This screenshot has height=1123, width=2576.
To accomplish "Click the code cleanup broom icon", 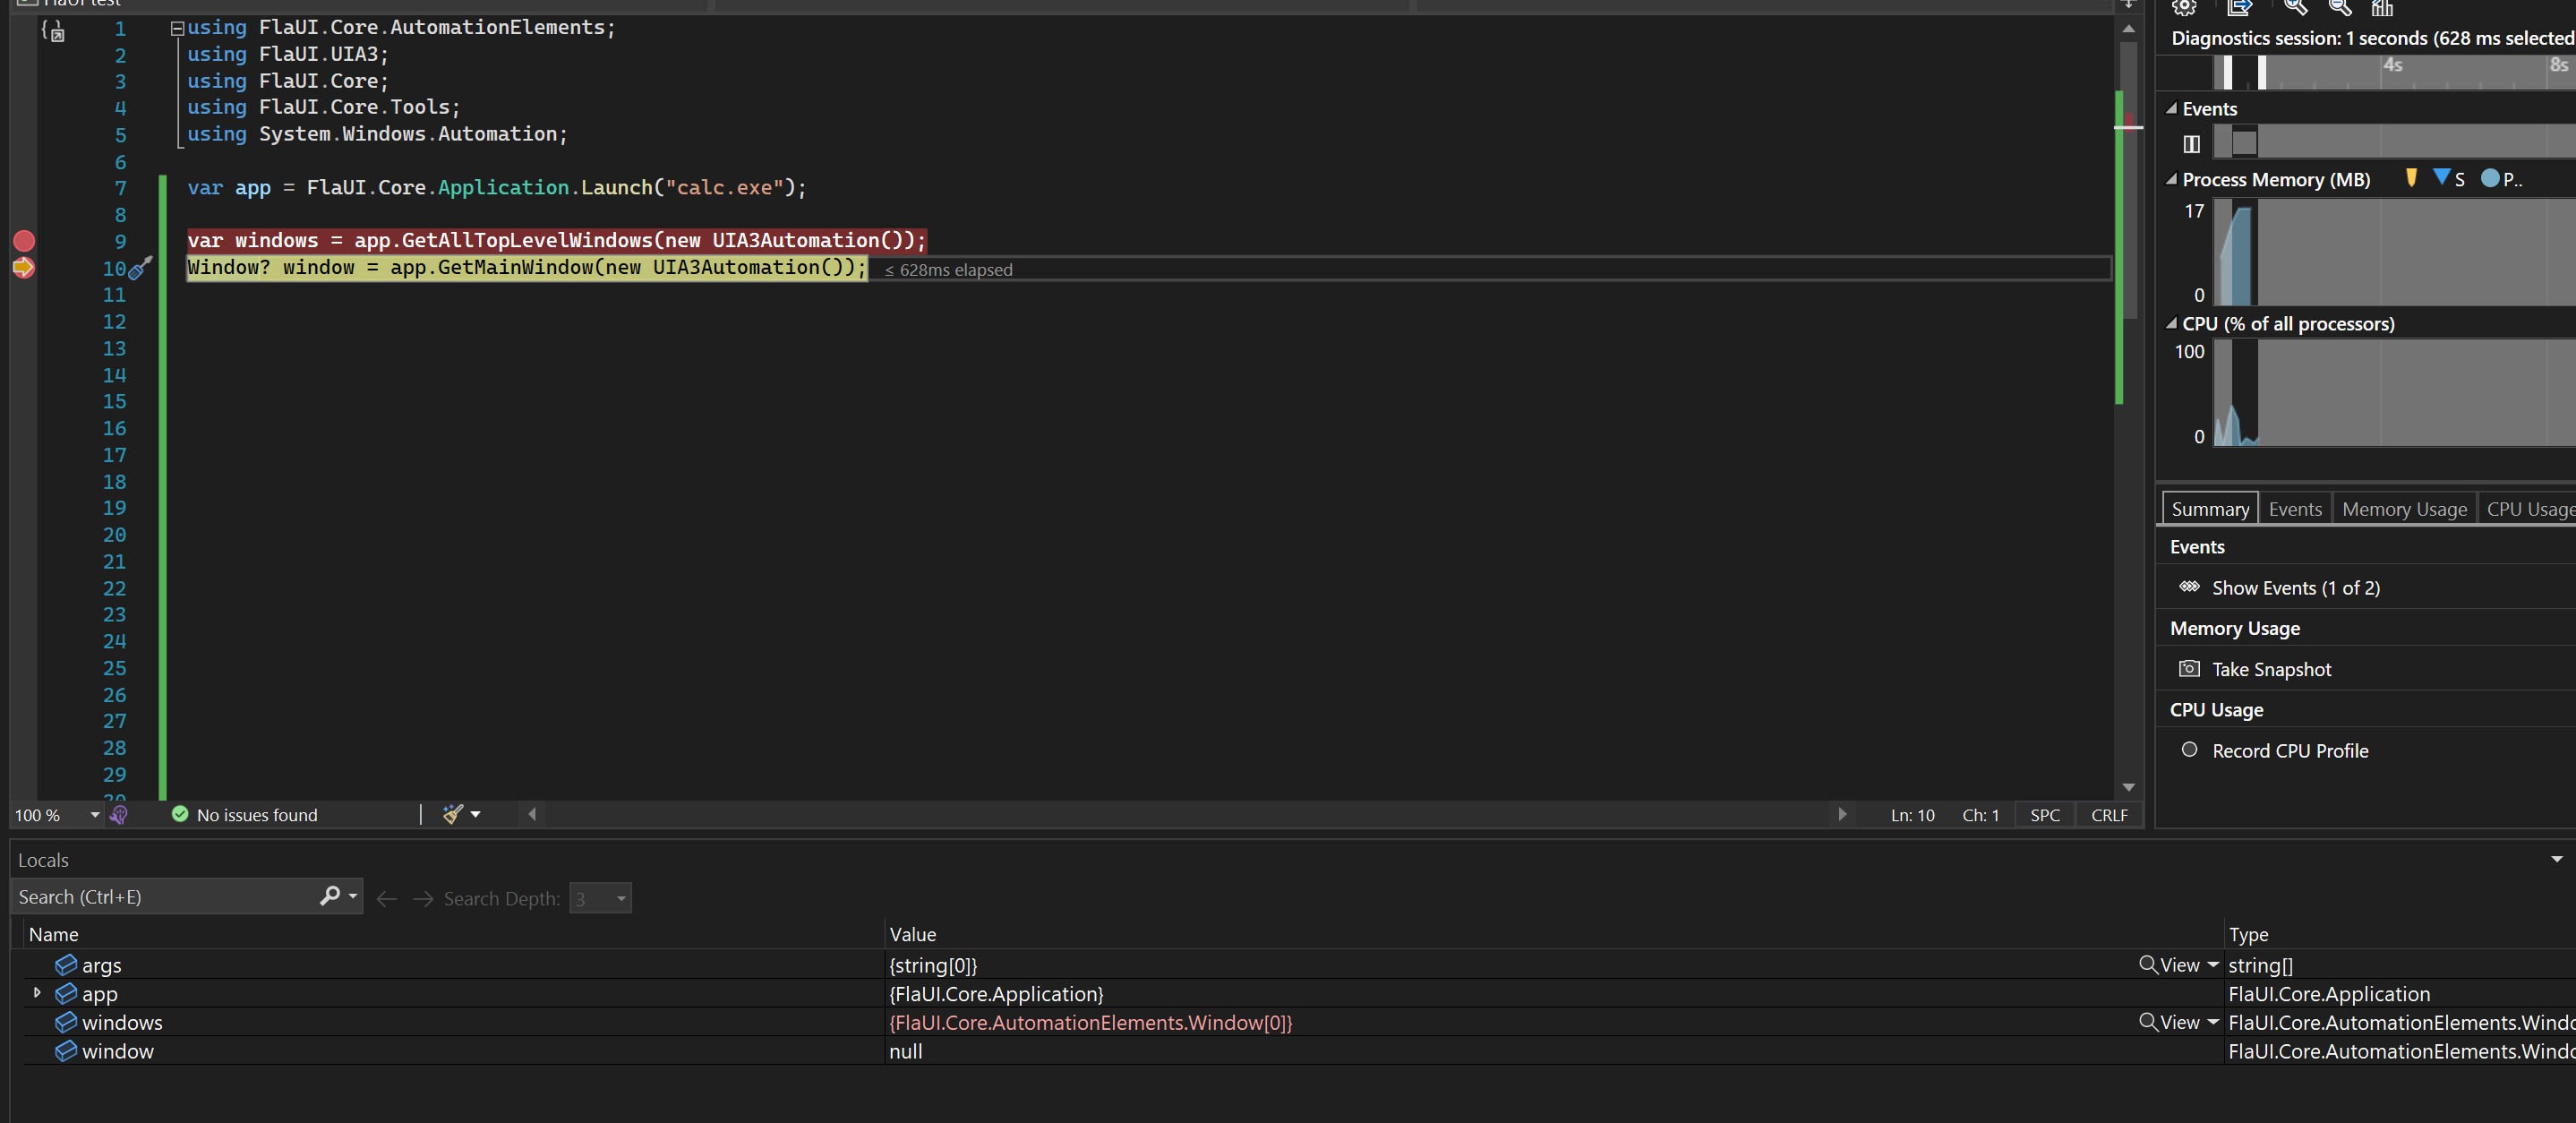I will point(453,814).
